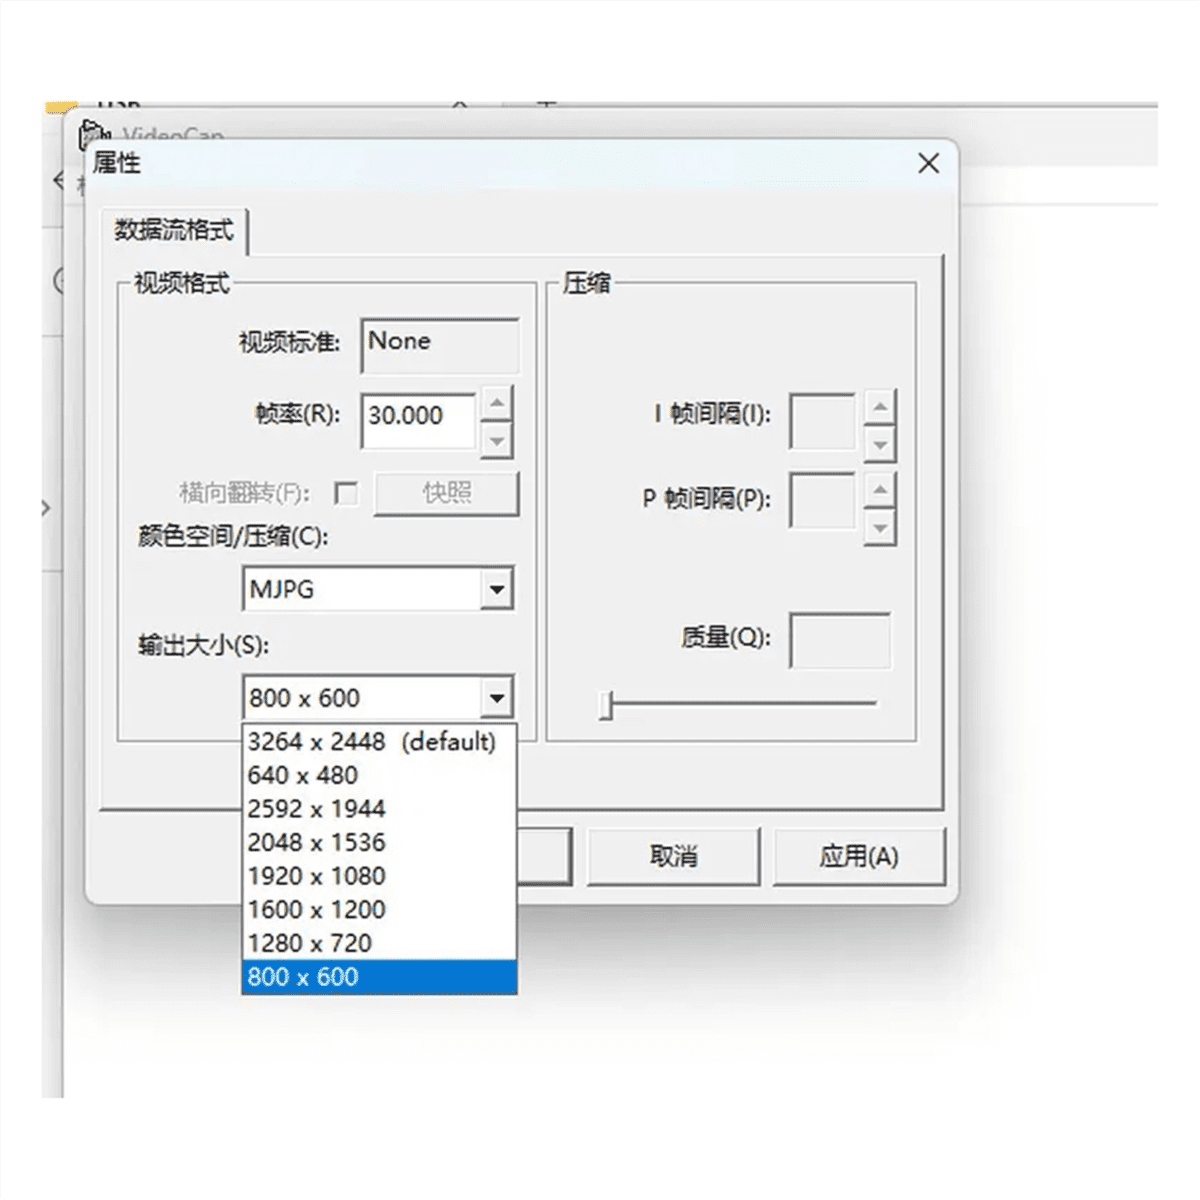Image resolution: width=1200 pixels, height=1200 pixels.
Task: Click the 取消 cancel button
Action: point(673,856)
